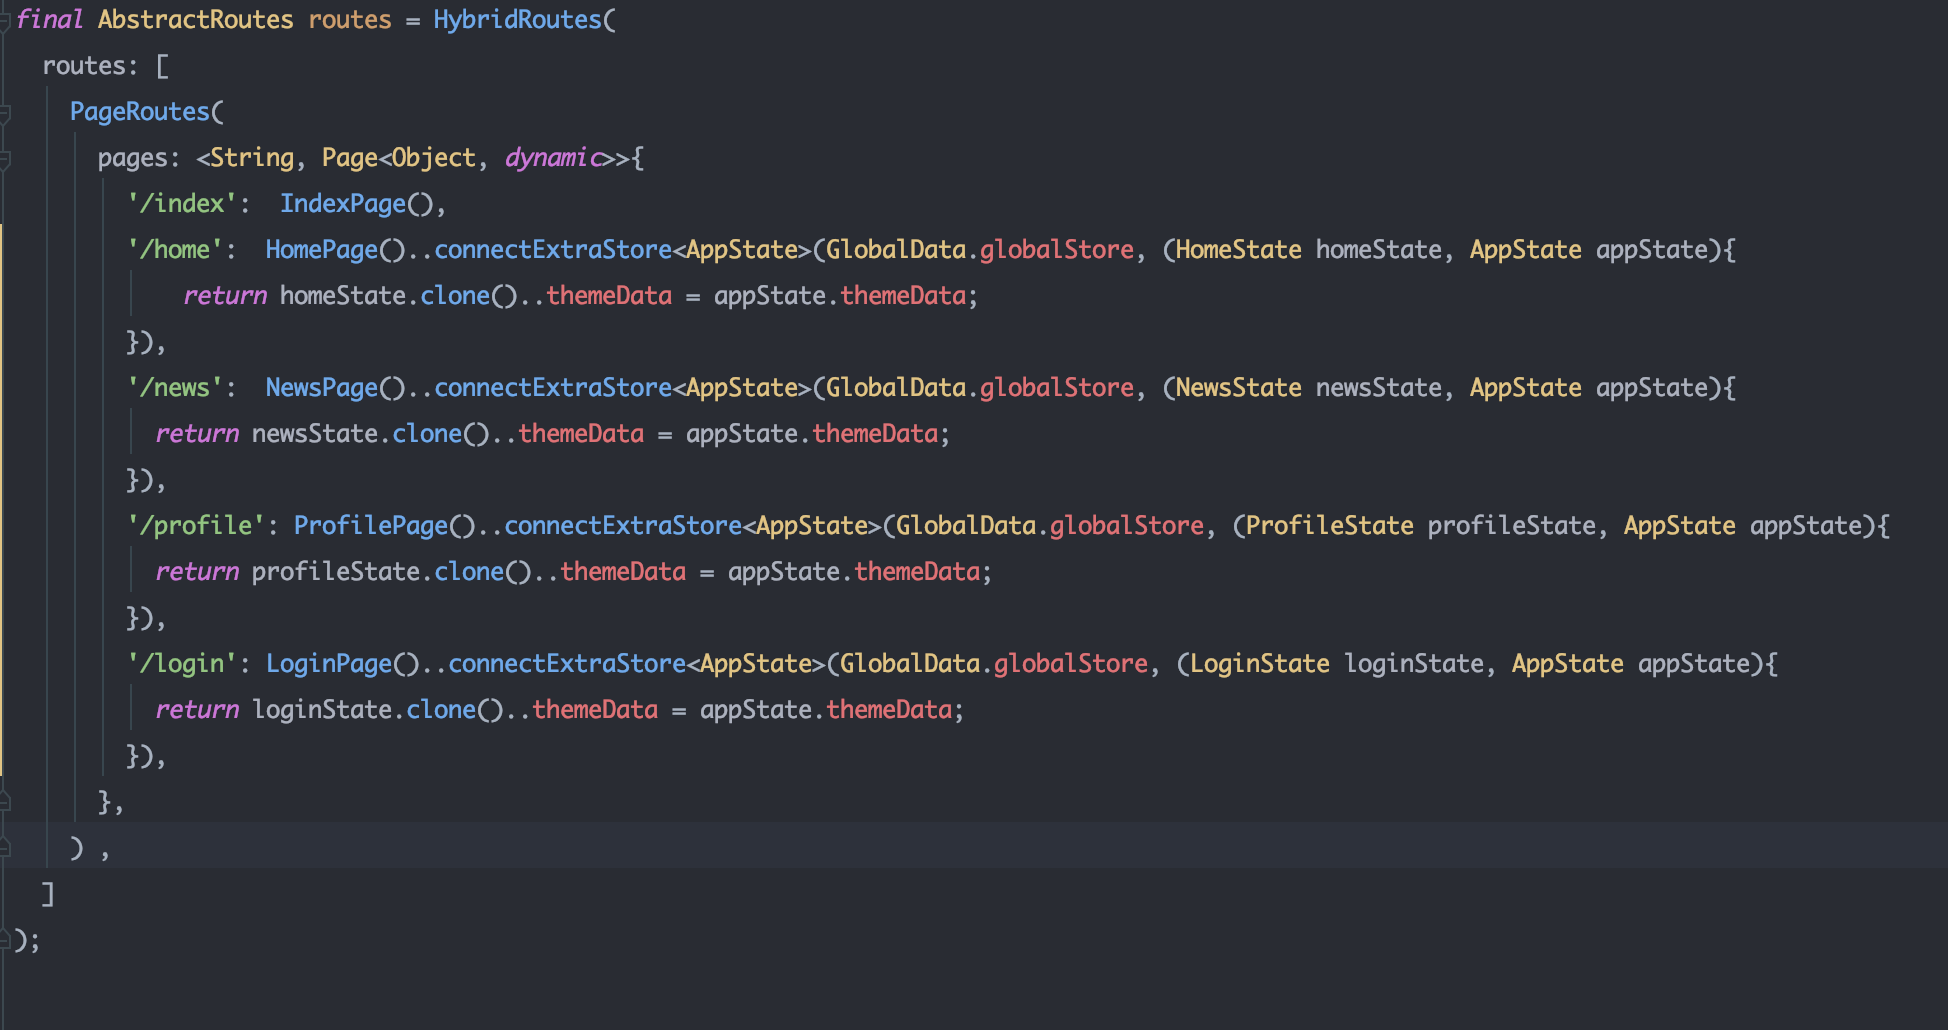Screen dimensions: 1948x1030
Task: Collapse the pages map fold arrow
Action: [x=6, y=157]
